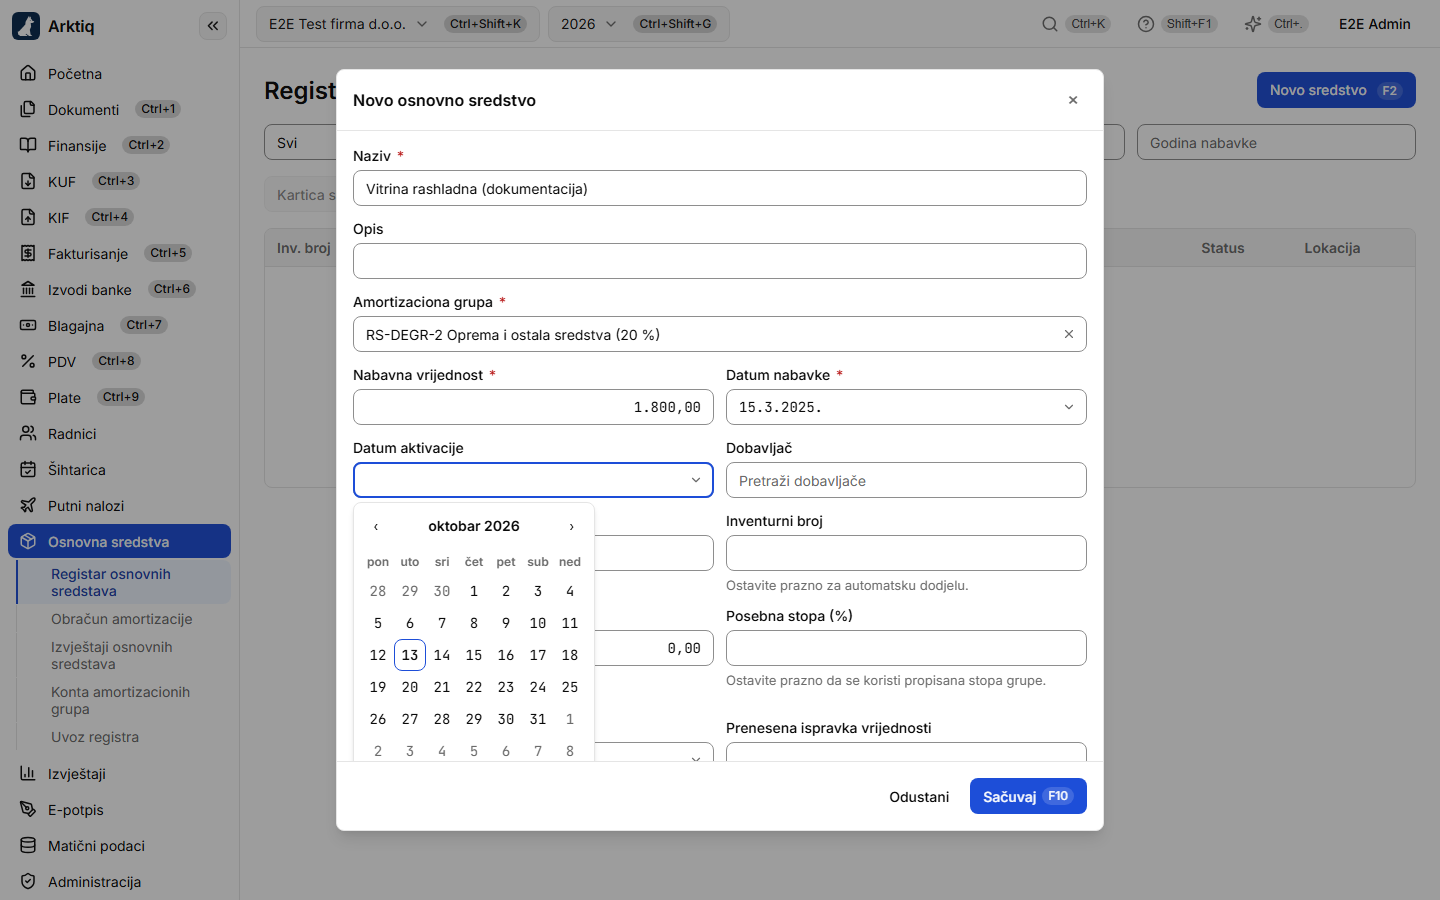
Task: Clear the Amortizaciona grupa selection
Action: pos(1069,334)
